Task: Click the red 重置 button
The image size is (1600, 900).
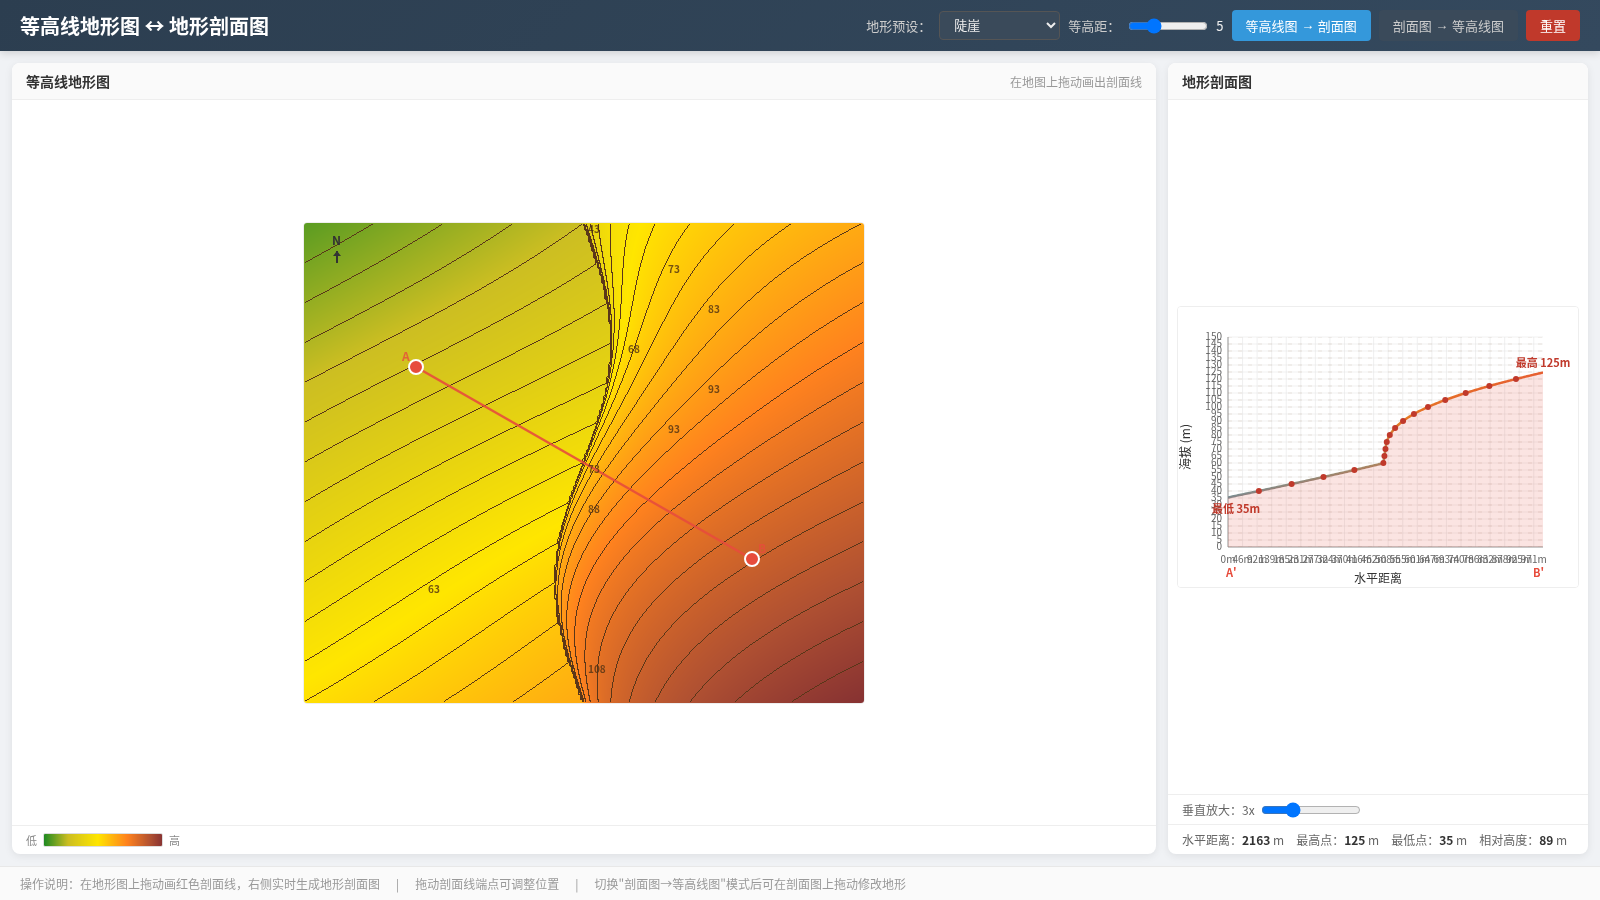Action: coord(1552,26)
